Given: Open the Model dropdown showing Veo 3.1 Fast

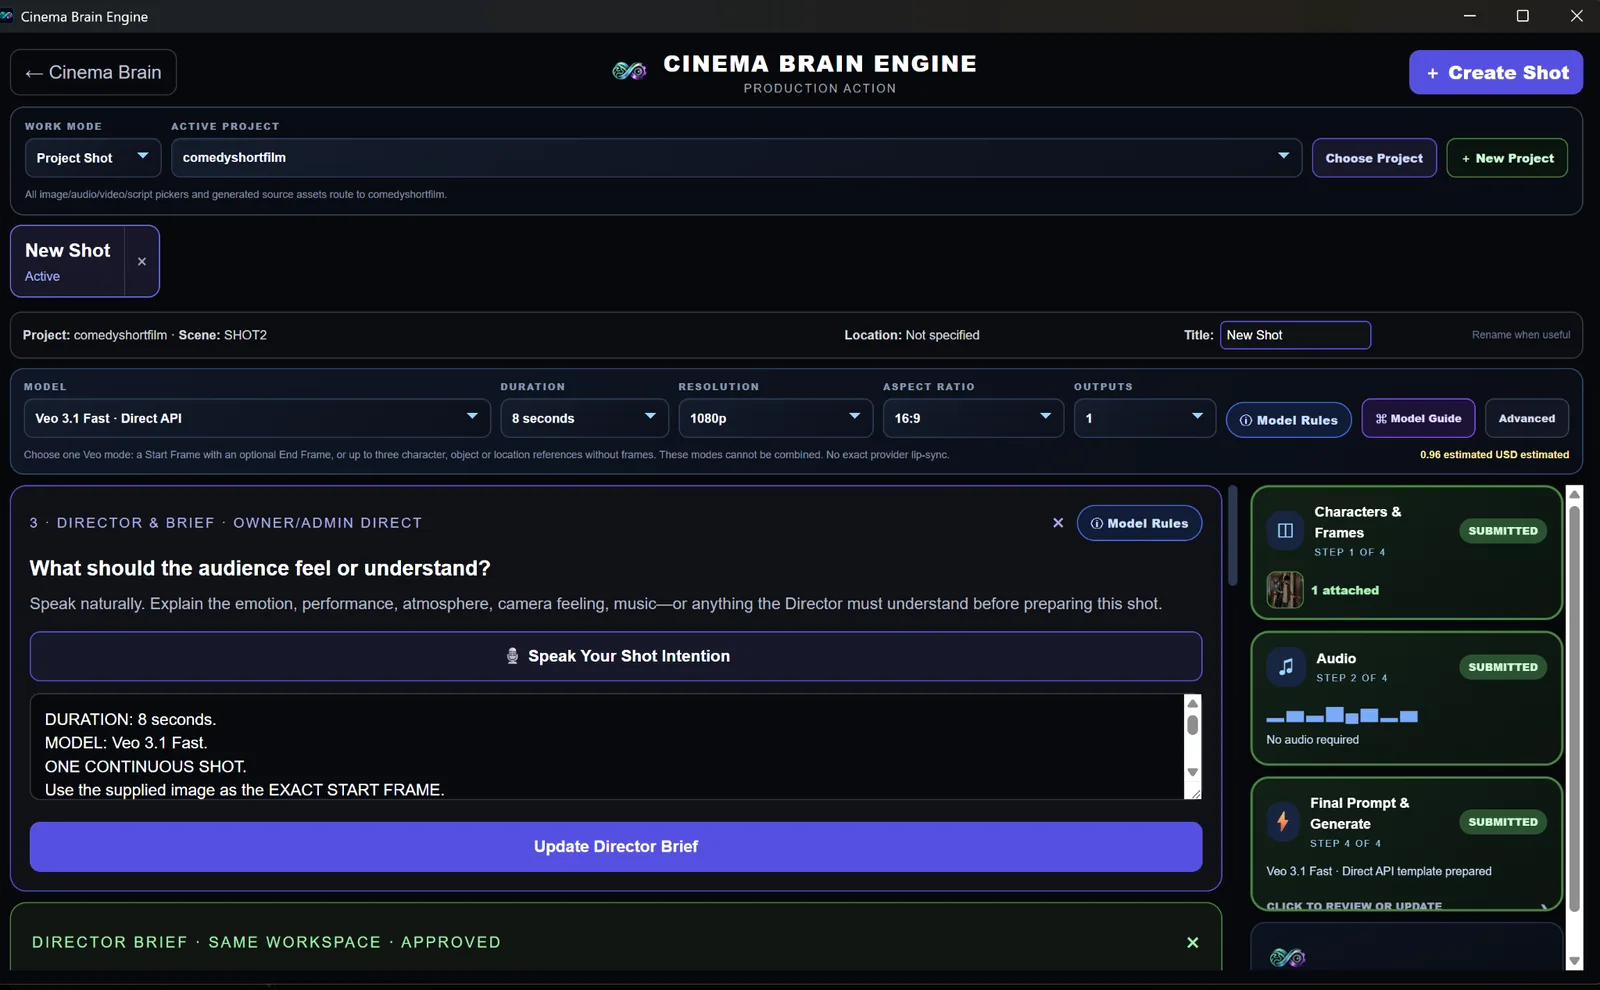Looking at the screenshot, I should [x=257, y=418].
